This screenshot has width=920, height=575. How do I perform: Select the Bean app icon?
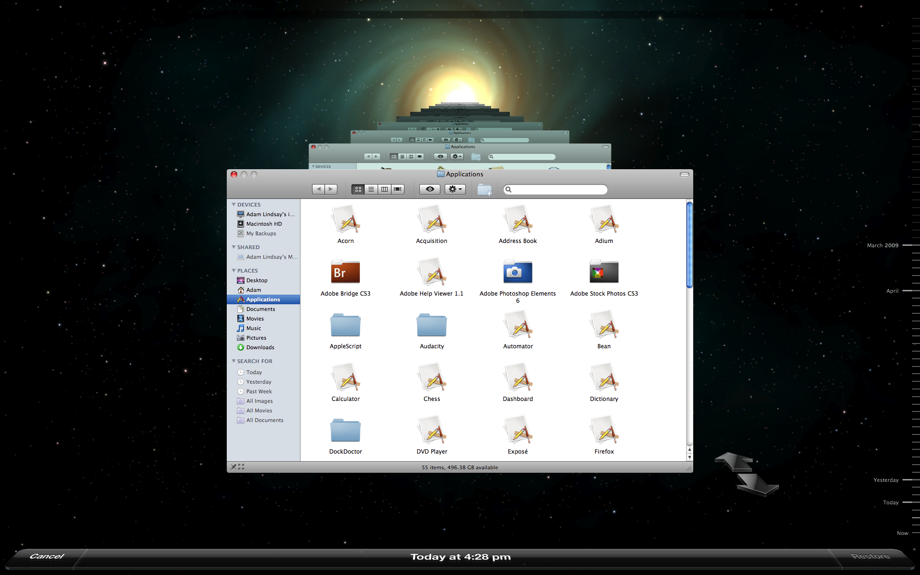(604, 325)
